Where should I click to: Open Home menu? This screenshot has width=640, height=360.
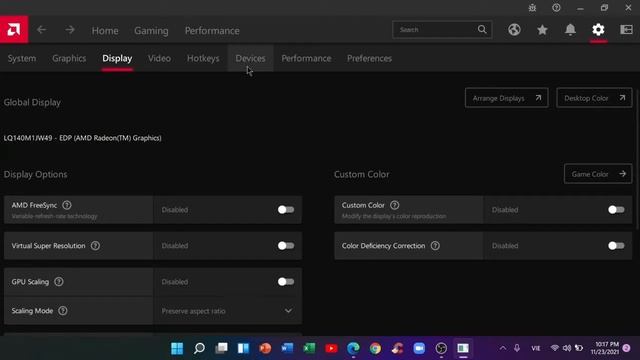(105, 31)
